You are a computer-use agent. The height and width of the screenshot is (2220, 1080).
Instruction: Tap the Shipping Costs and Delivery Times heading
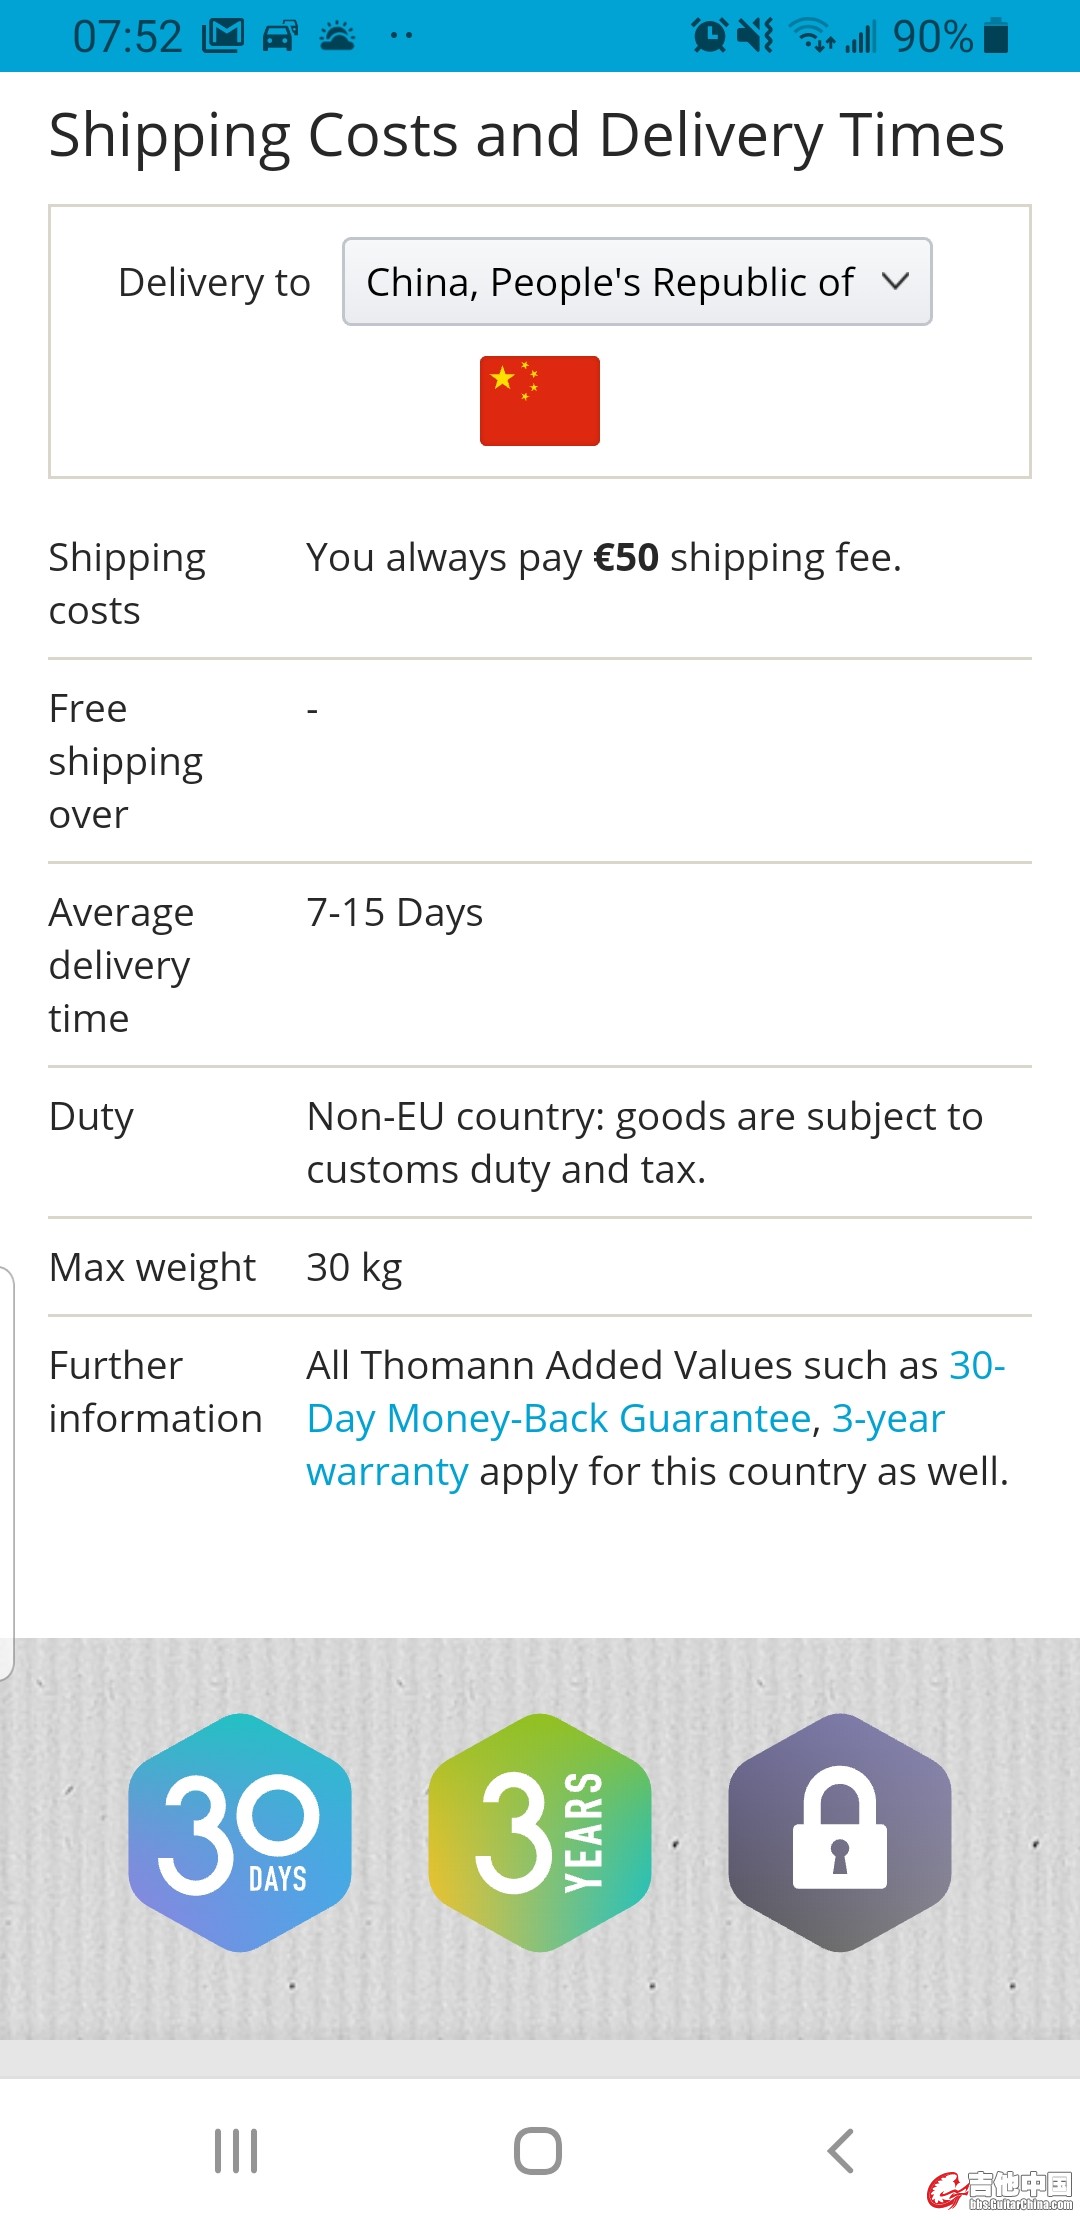coord(527,135)
